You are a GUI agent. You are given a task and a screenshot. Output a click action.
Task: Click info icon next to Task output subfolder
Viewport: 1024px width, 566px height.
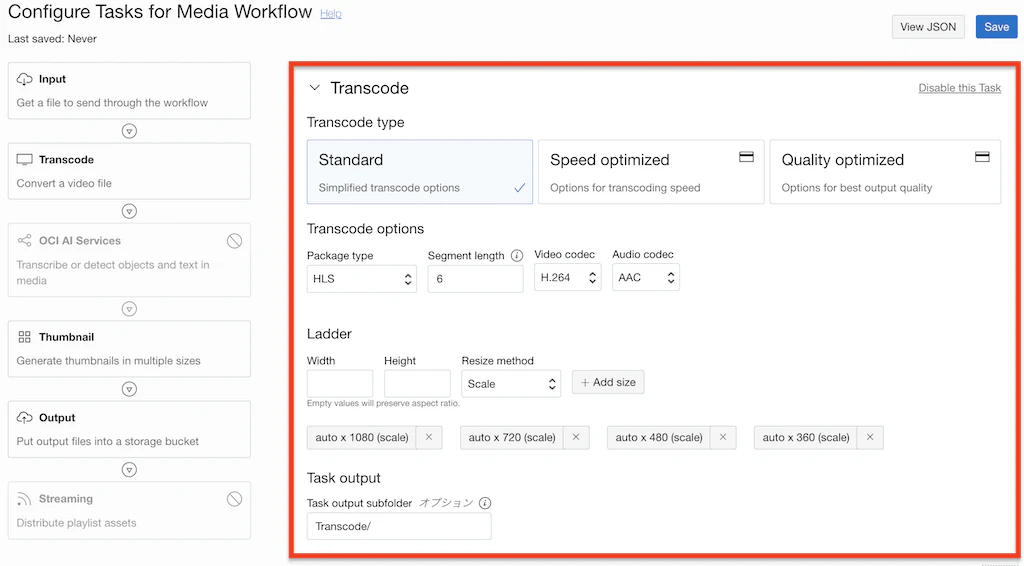tap(485, 503)
